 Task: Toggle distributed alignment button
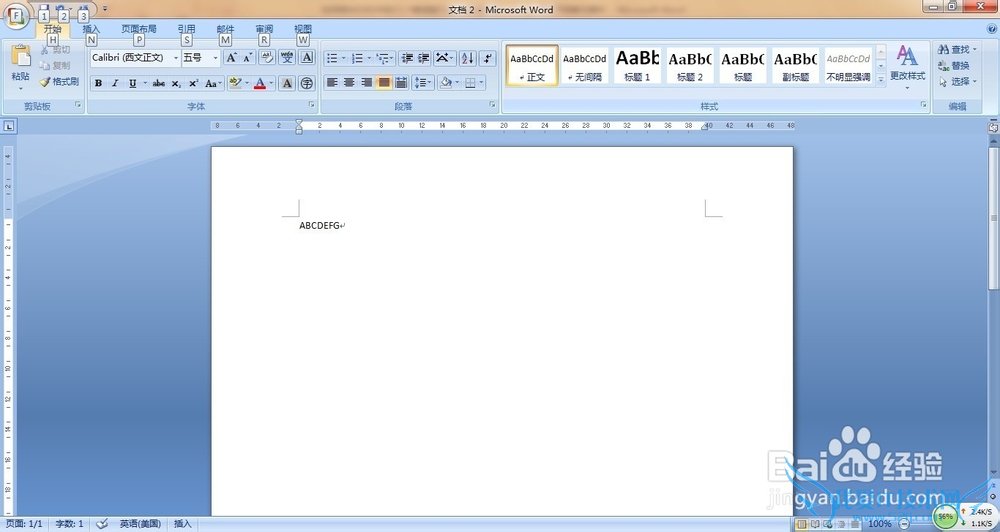(401, 83)
